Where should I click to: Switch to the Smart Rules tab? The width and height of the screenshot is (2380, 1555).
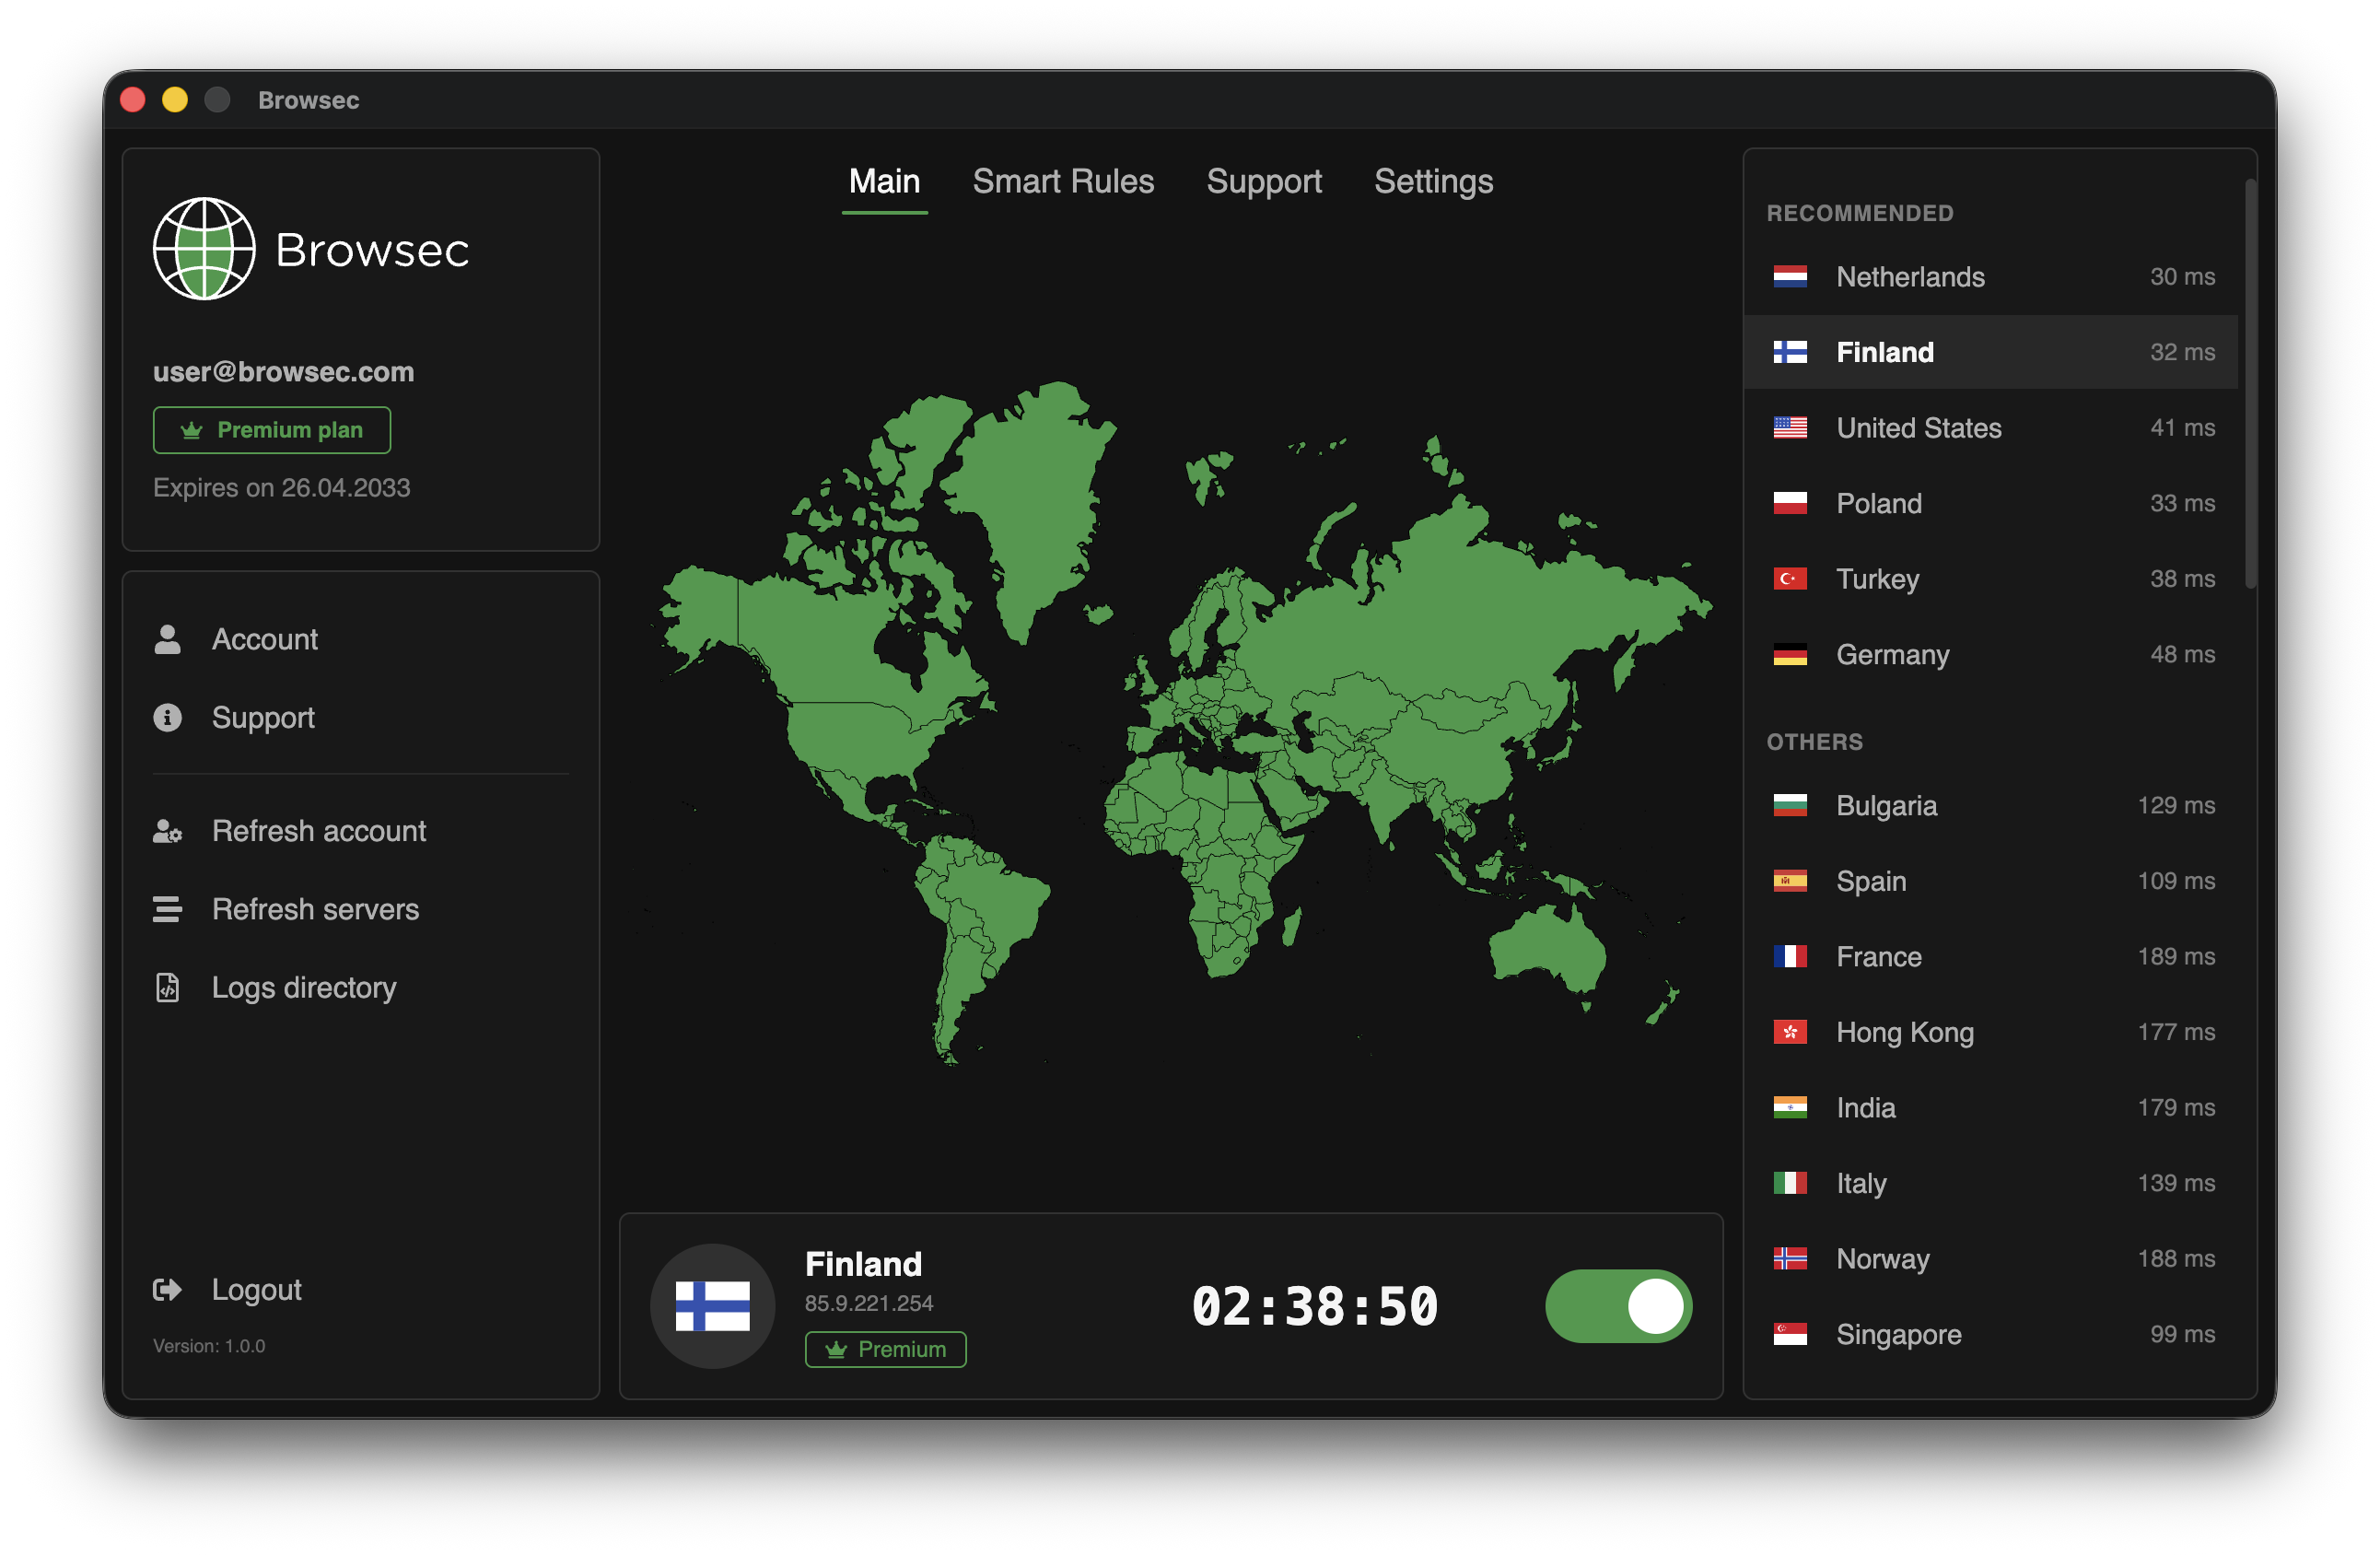(1063, 181)
